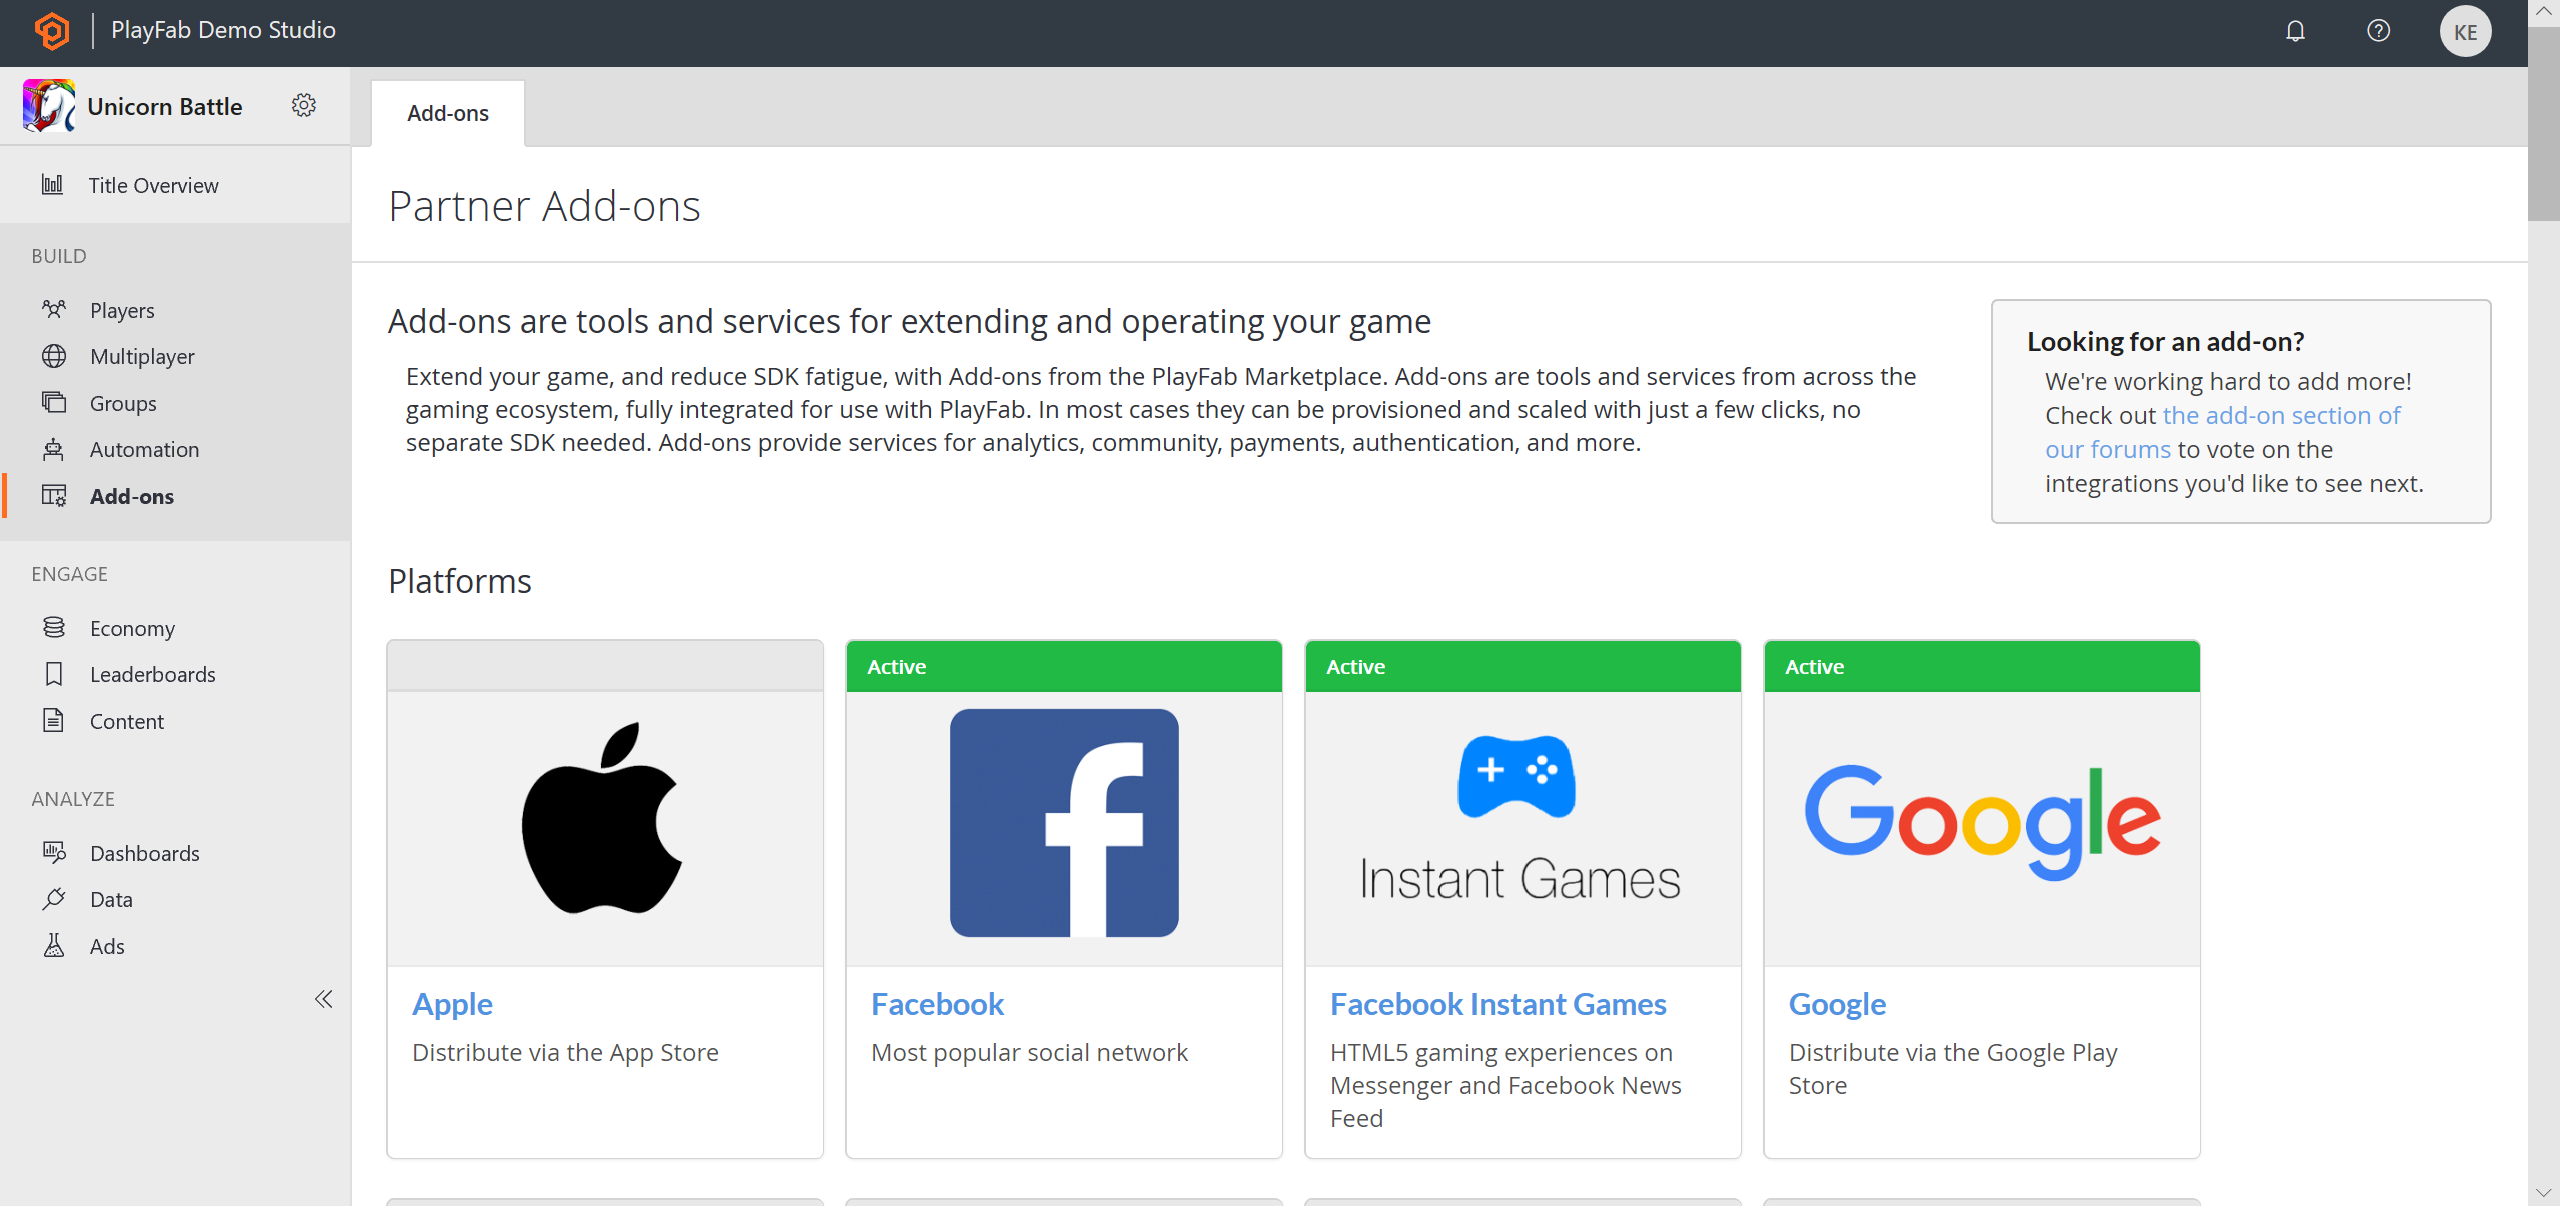Click the Apple add-on link

(452, 1002)
